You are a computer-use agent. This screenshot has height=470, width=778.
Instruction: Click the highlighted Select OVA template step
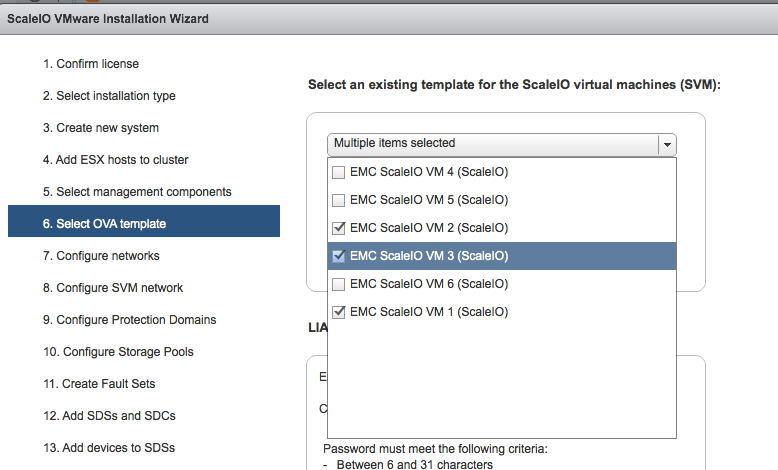tap(104, 224)
